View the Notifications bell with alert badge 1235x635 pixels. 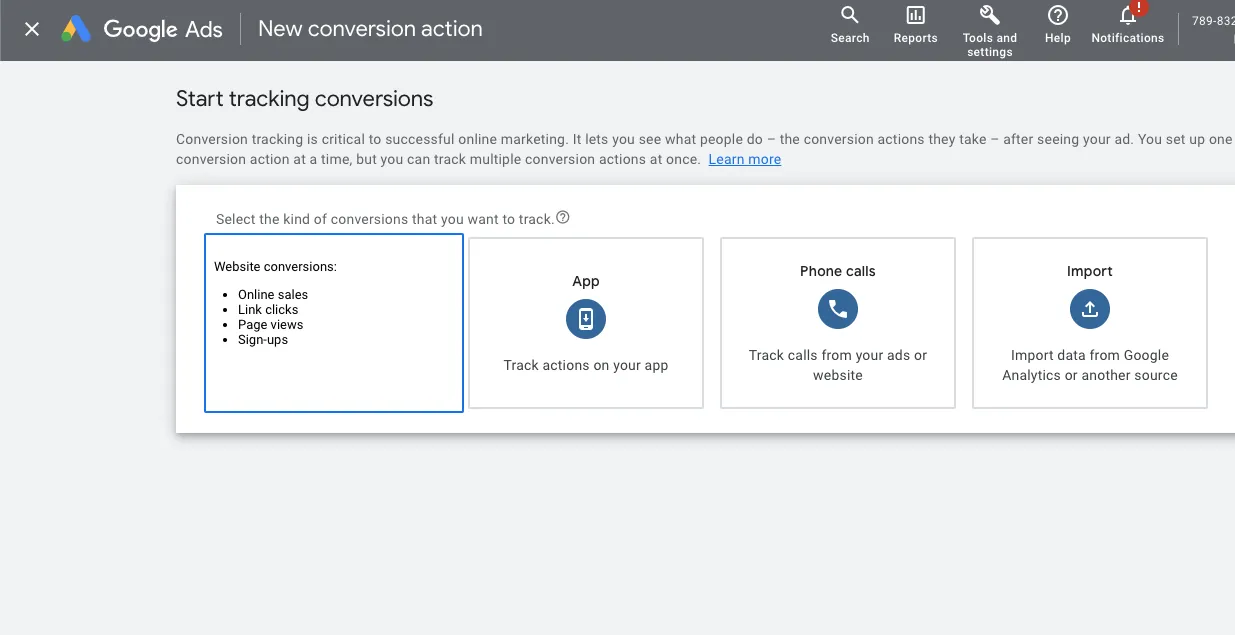pos(1127,22)
